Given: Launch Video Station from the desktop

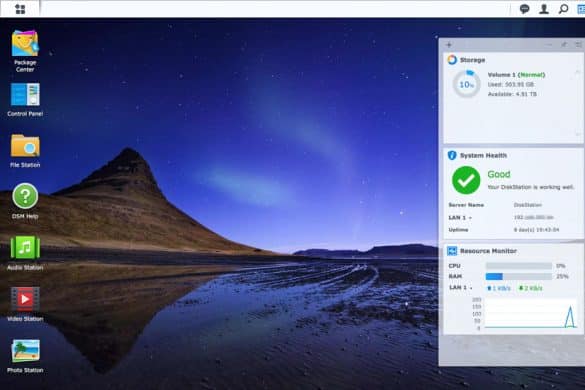Looking at the screenshot, I should (25, 304).
